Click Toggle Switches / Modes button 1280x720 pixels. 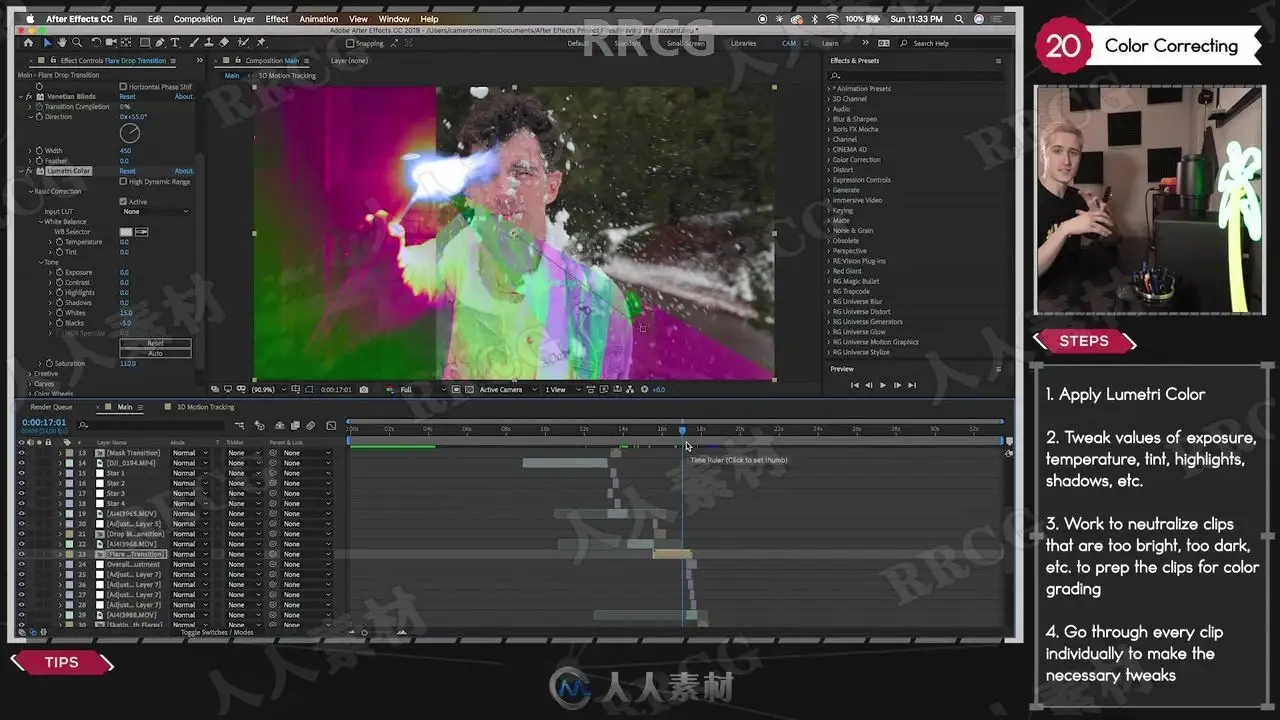coord(217,632)
